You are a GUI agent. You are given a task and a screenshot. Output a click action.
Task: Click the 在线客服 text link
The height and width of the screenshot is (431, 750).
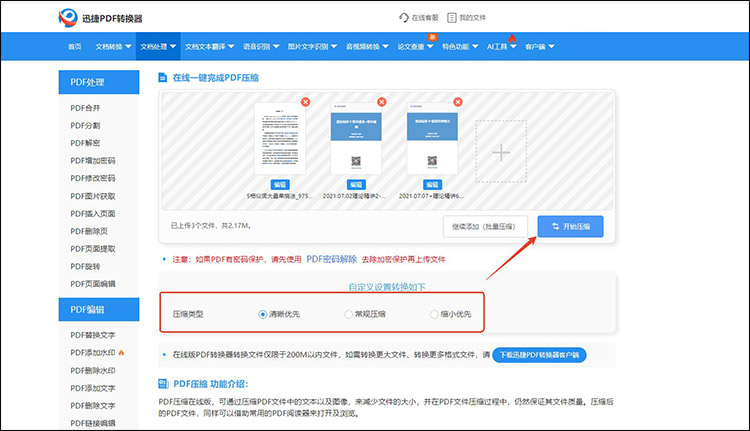pyautogui.click(x=425, y=18)
